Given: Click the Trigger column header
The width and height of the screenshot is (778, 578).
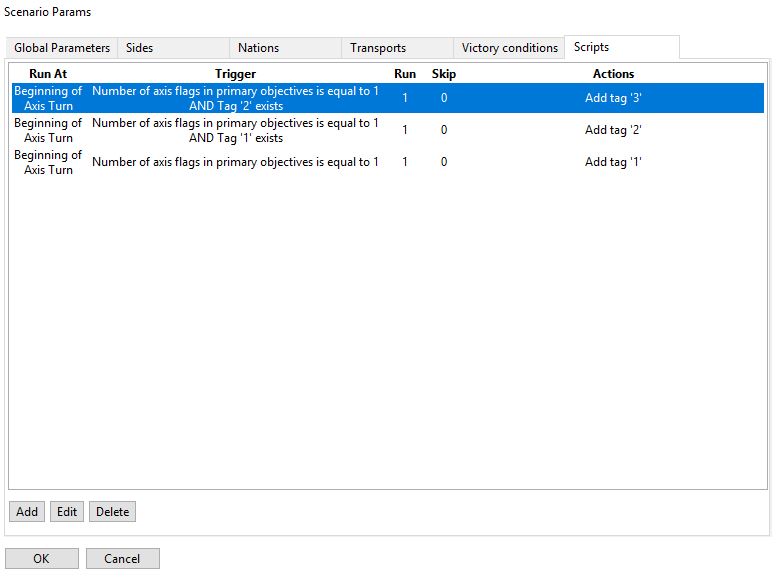Looking at the screenshot, I should pyautogui.click(x=235, y=74).
